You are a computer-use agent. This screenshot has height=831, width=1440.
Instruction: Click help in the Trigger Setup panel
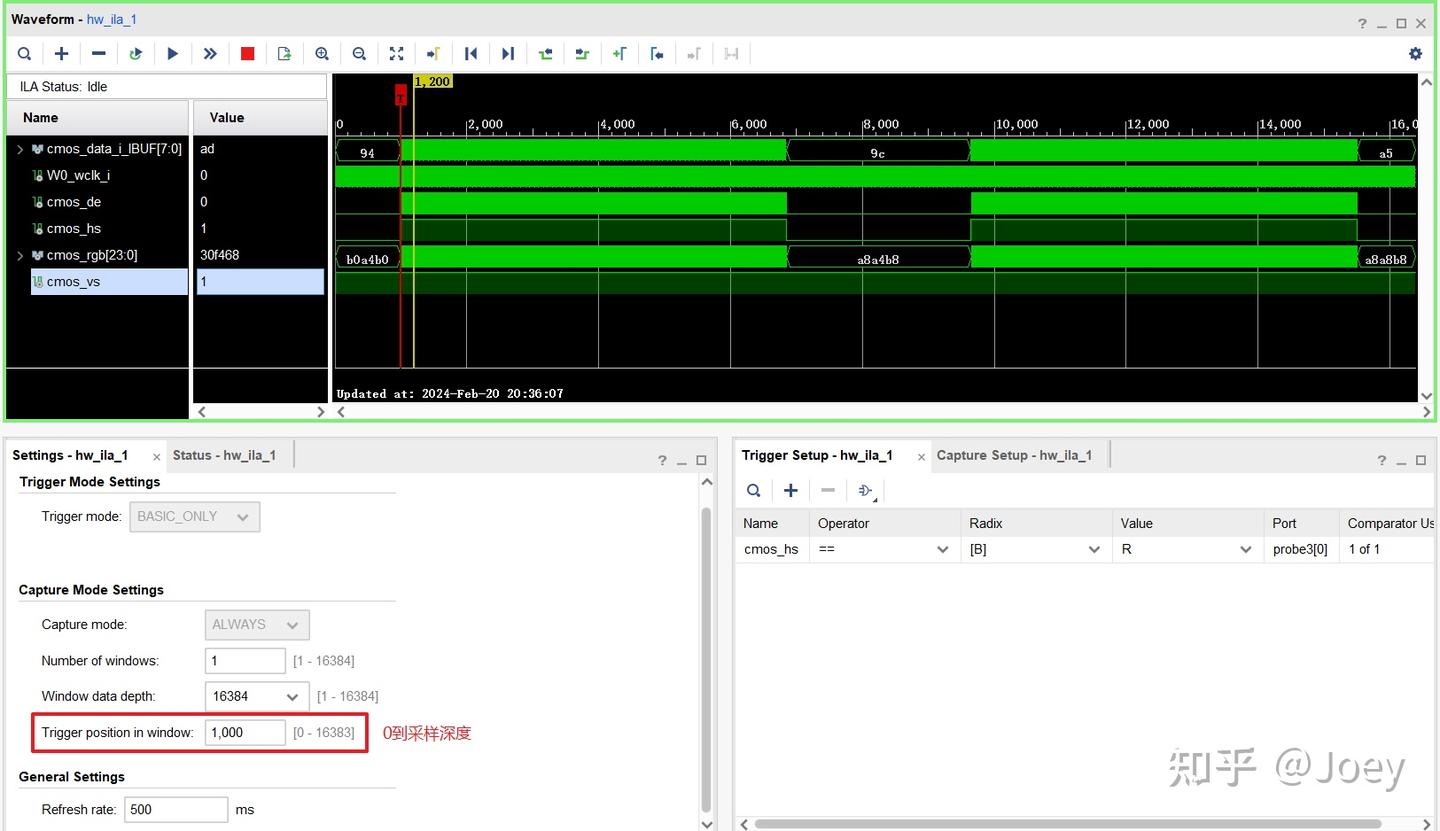click(x=1381, y=460)
